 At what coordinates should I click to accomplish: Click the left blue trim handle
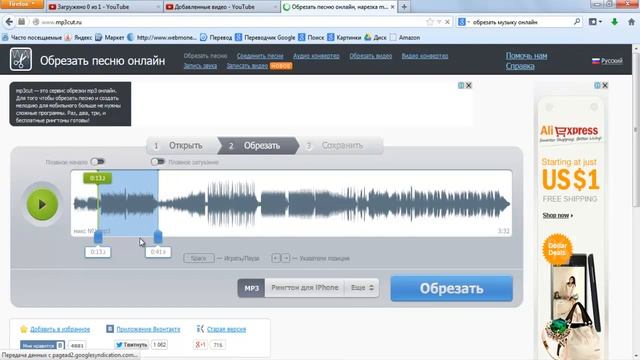tap(98, 237)
